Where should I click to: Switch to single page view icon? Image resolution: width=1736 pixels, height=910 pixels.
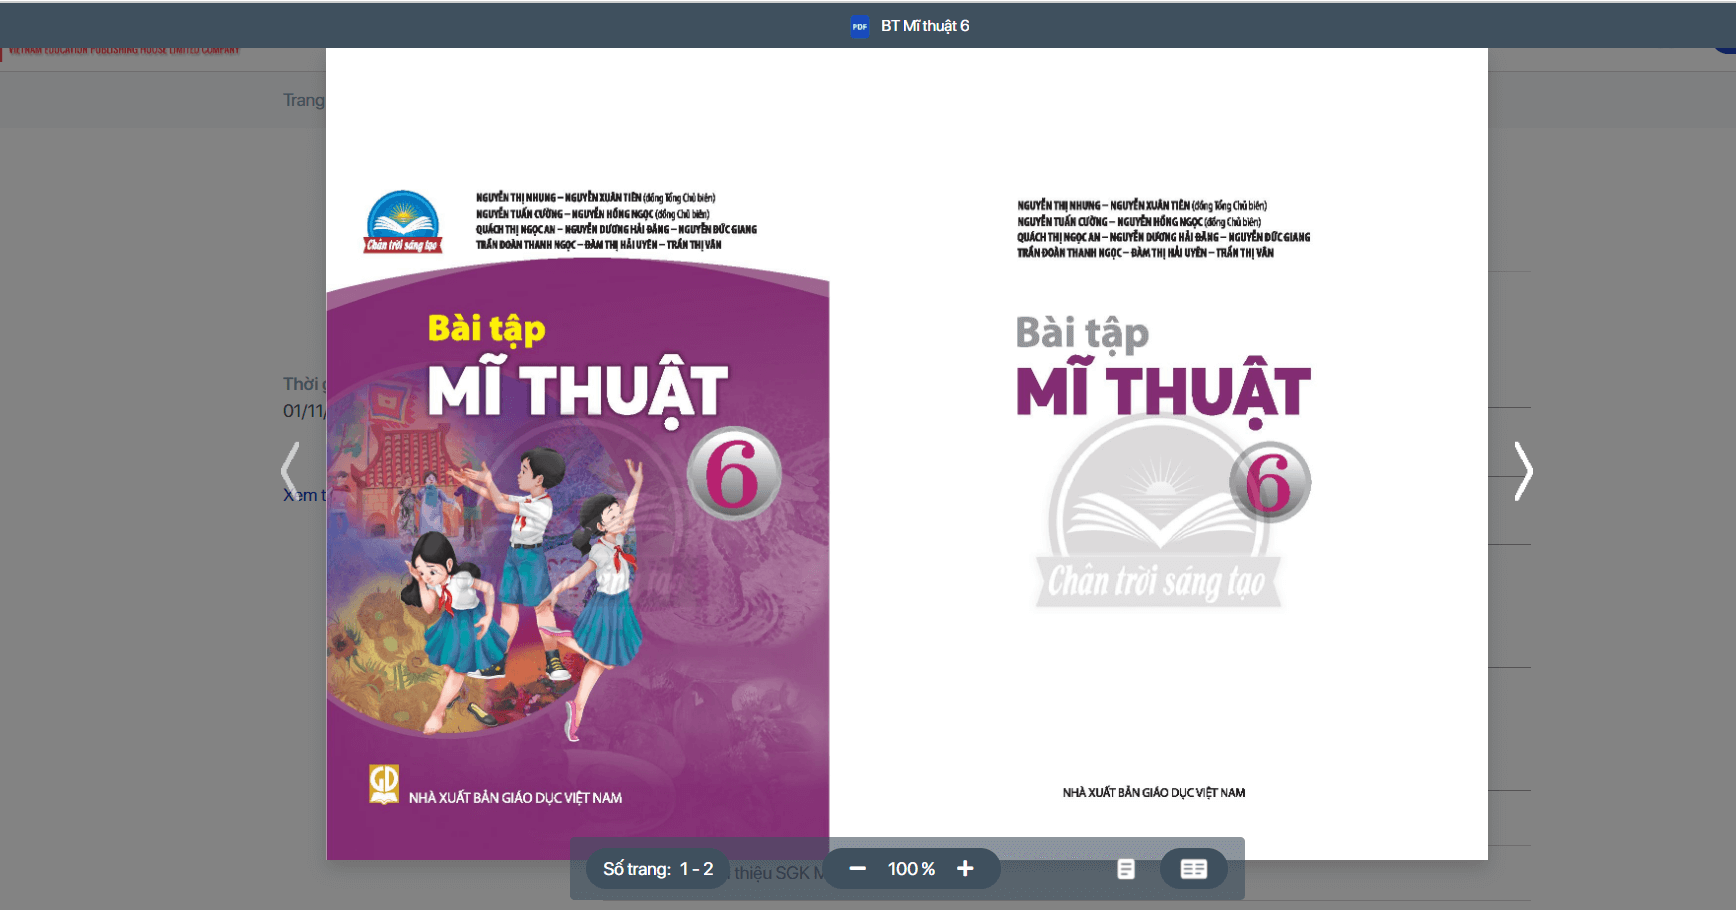click(x=1126, y=869)
